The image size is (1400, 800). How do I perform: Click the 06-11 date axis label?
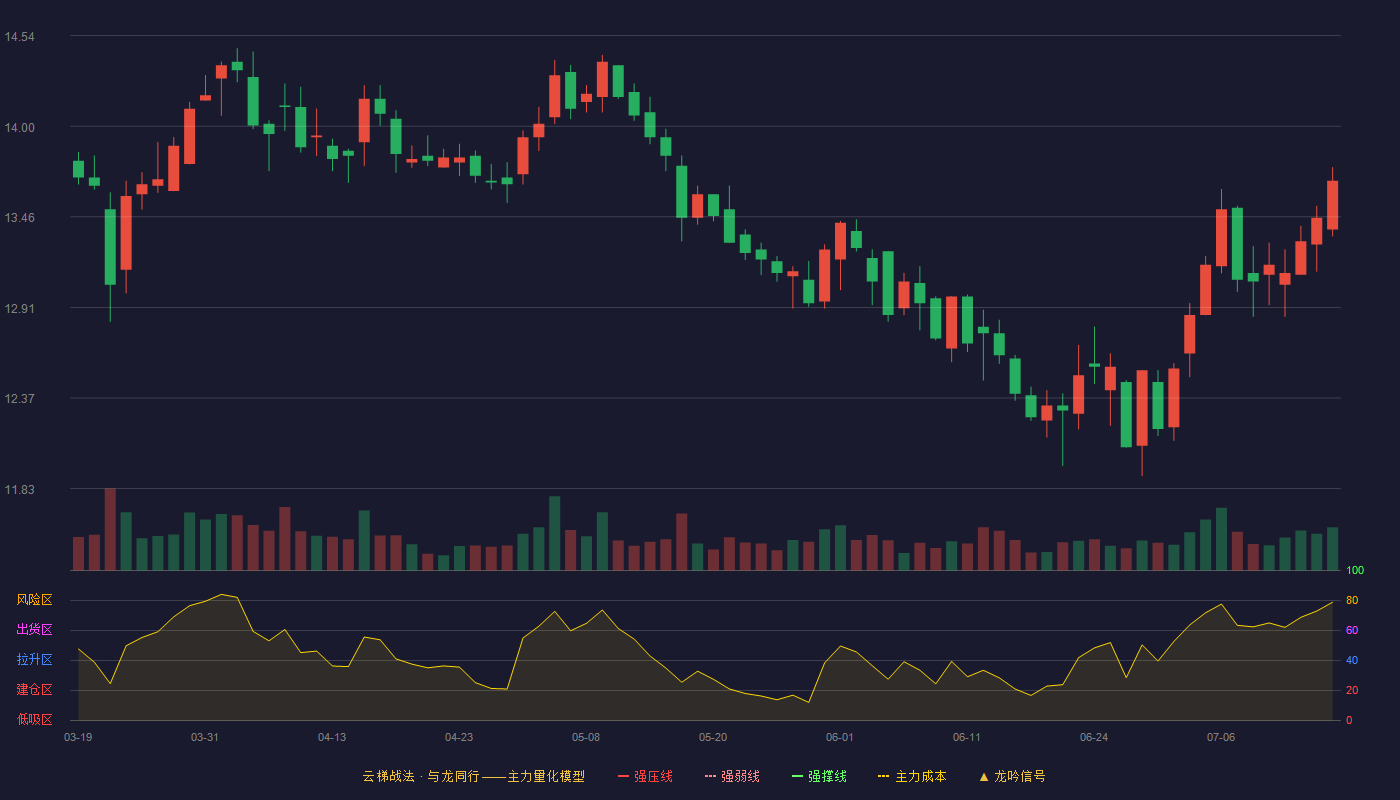[x=967, y=737]
